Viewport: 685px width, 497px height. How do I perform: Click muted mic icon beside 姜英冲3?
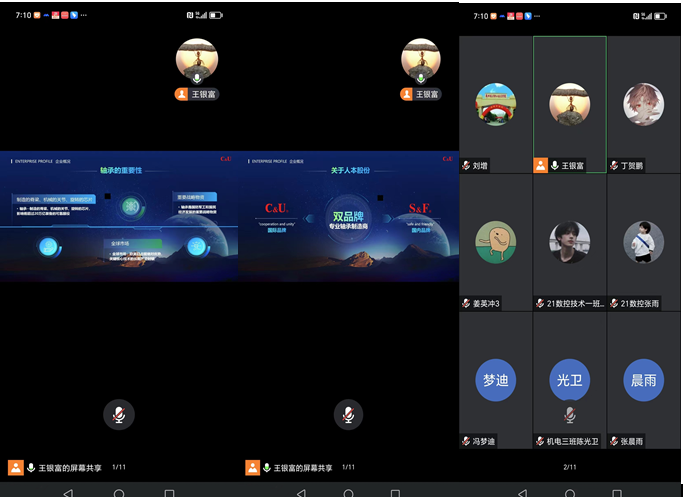coord(466,303)
